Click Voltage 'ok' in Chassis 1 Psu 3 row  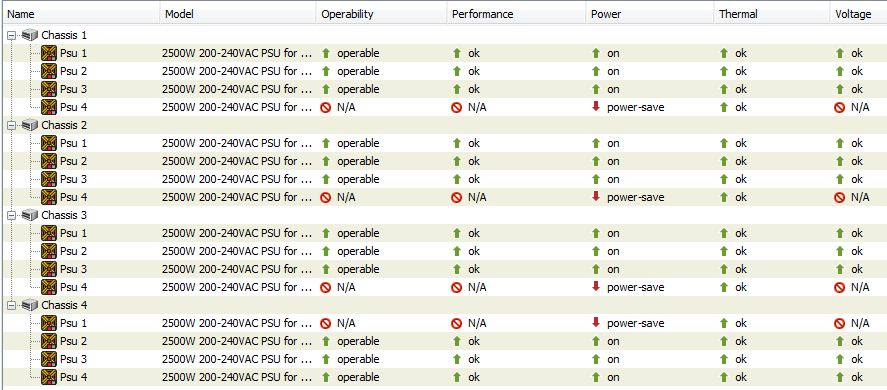pyautogui.click(x=857, y=89)
